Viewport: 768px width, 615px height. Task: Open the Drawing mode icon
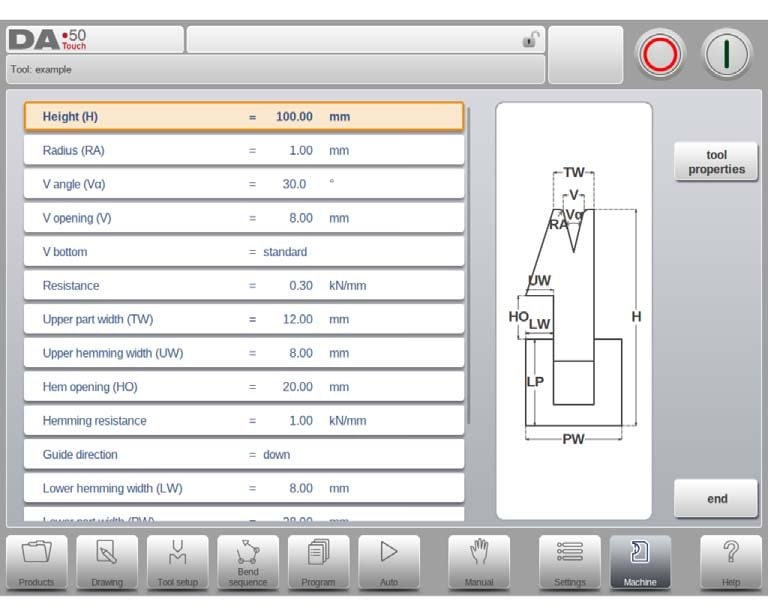coord(107,562)
